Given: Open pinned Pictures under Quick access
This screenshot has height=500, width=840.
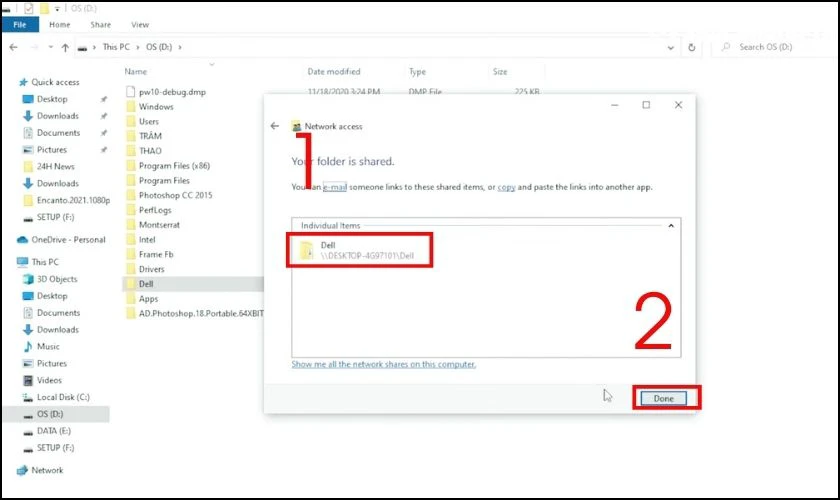Looking at the screenshot, I should [45, 150].
